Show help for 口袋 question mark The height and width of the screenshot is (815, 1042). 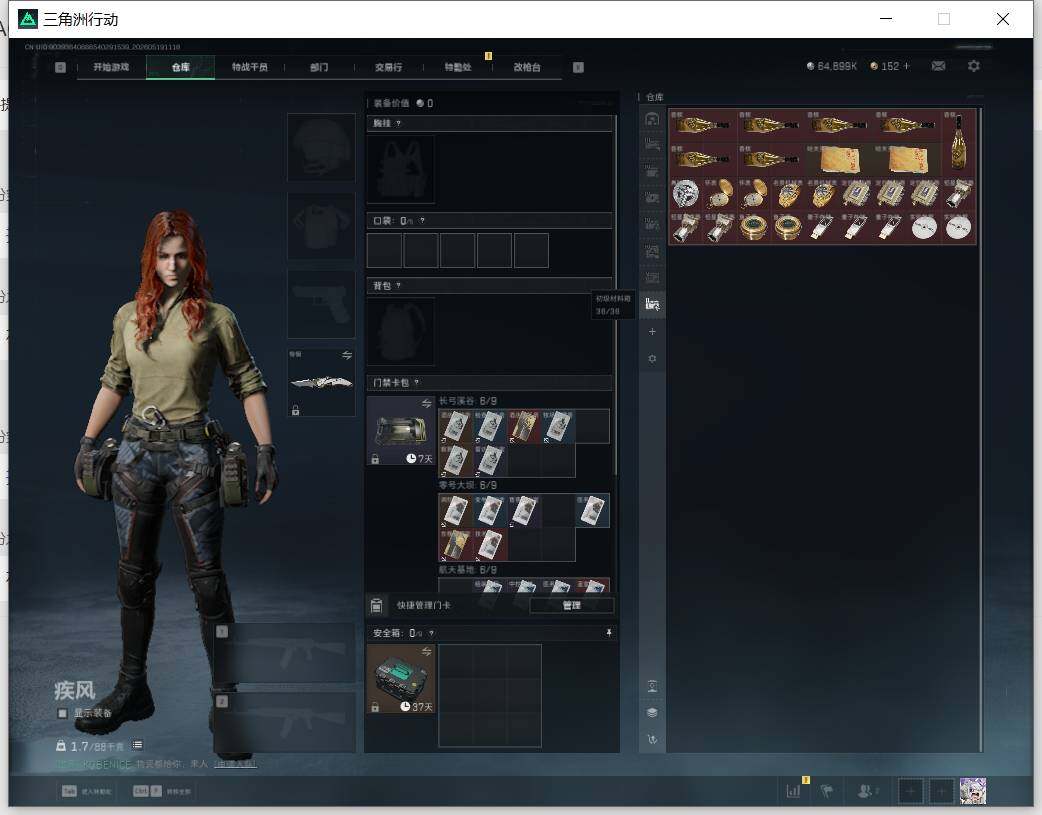pyautogui.click(x=422, y=221)
